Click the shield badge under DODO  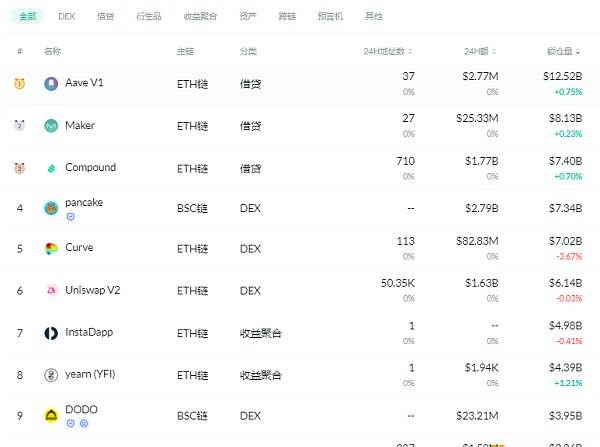click(x=70, y=424)
